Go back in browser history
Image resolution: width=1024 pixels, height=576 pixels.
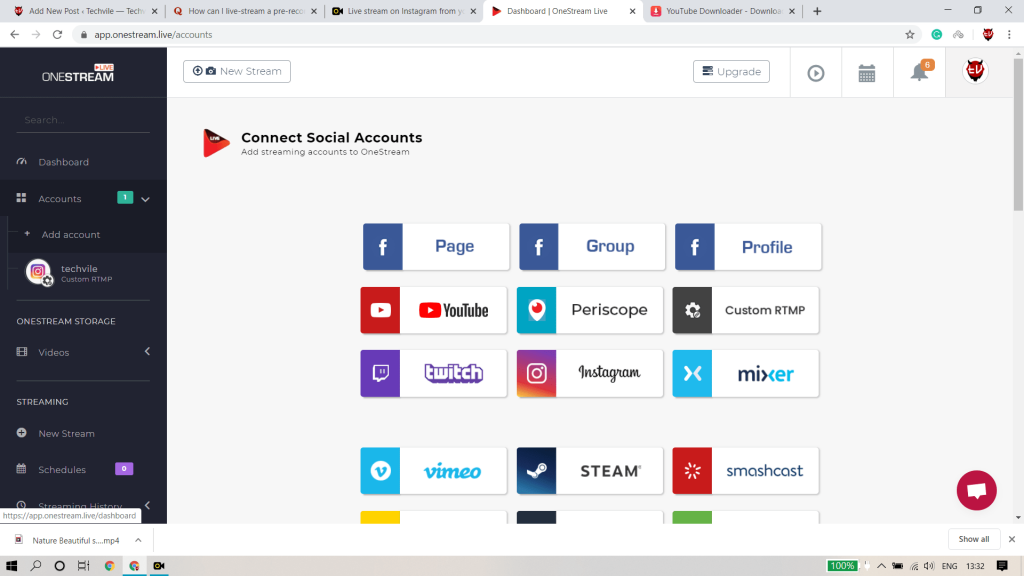14,35
